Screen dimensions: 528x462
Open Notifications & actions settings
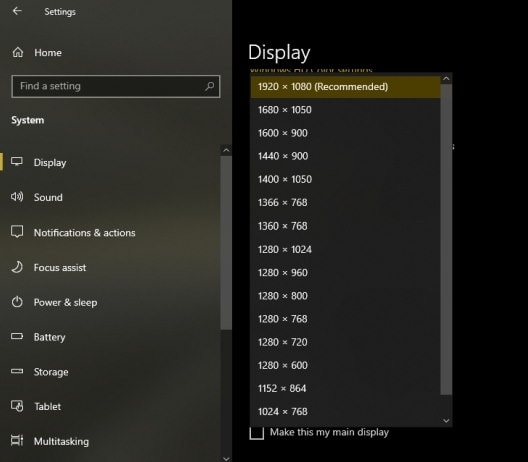pyautogui.click(x=85, y=233)
